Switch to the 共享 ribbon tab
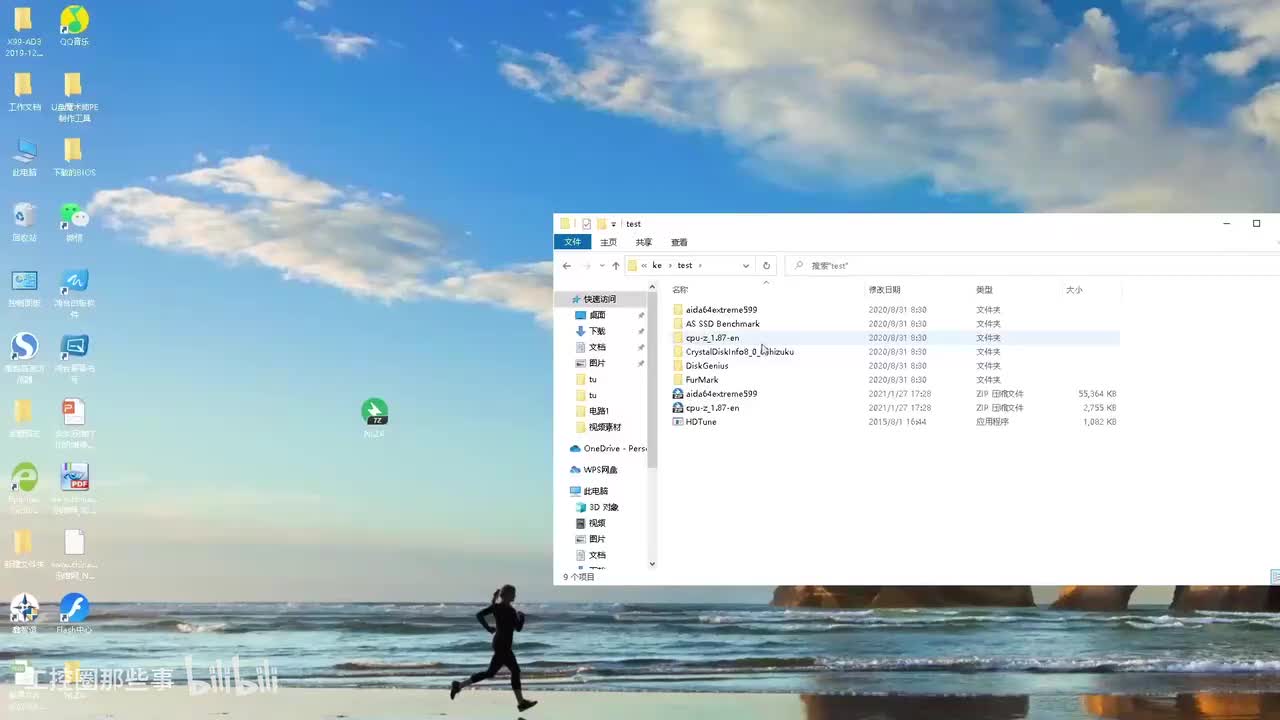 coord(644,242)
